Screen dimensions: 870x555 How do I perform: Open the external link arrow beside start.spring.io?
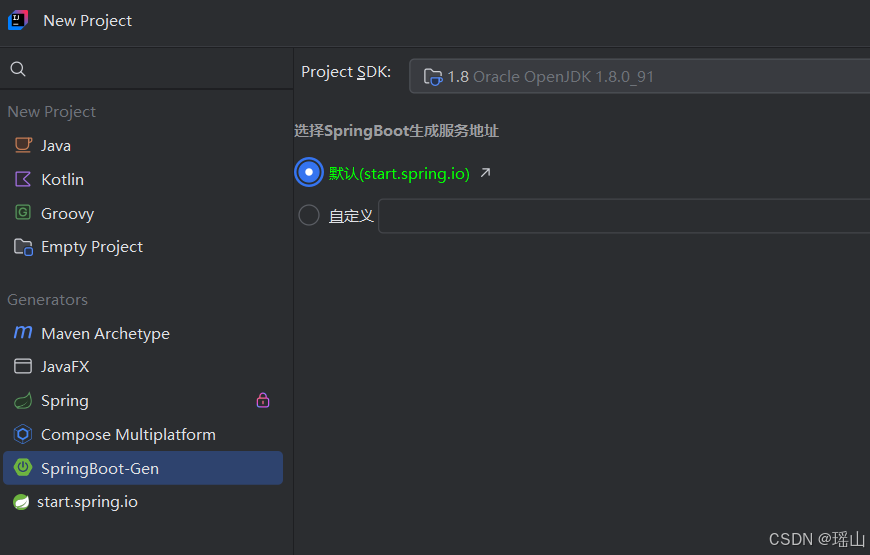[485, 173]
